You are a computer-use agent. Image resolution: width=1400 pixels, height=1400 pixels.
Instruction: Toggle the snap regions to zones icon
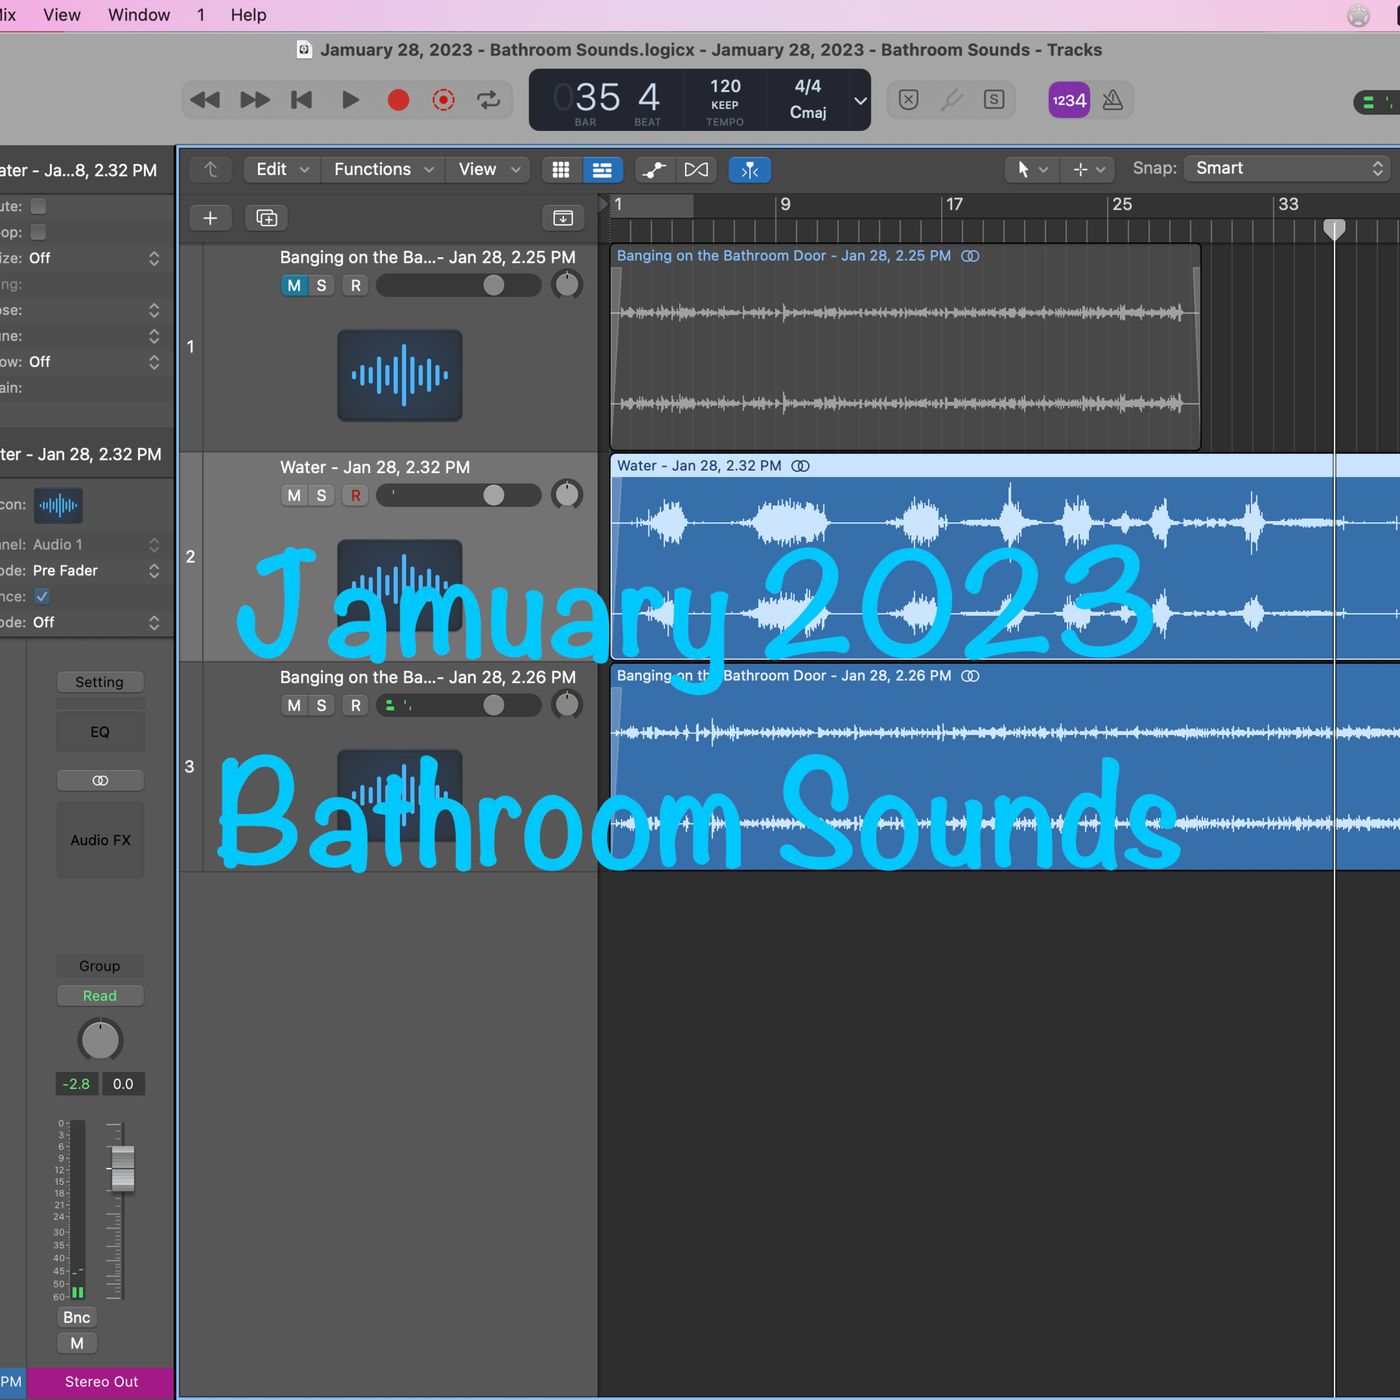[x=750, y=169]
